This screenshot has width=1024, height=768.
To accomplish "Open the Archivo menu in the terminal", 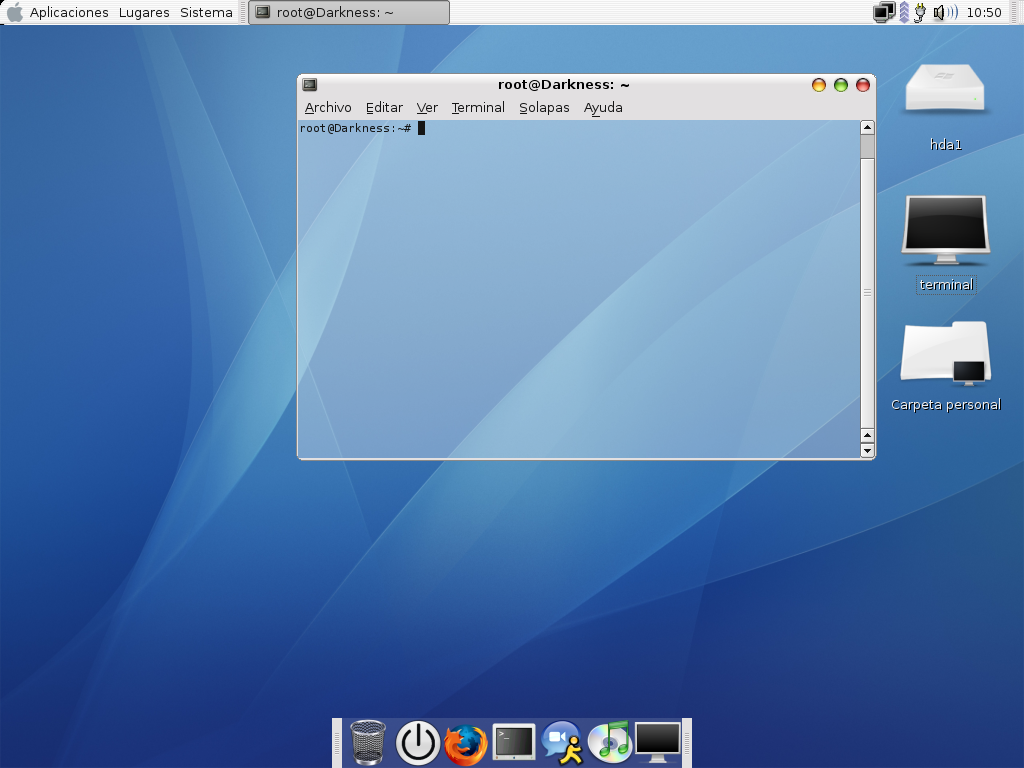I will (x=328, y=108).
